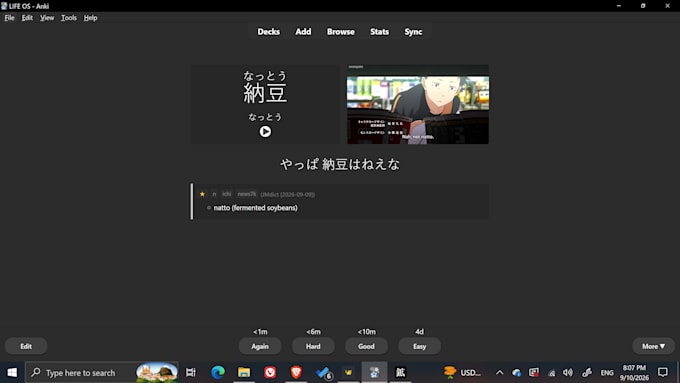Open the notification center icon
This screenshot has width=680, height=383.
pyautogui.click(x=662, y=372)
